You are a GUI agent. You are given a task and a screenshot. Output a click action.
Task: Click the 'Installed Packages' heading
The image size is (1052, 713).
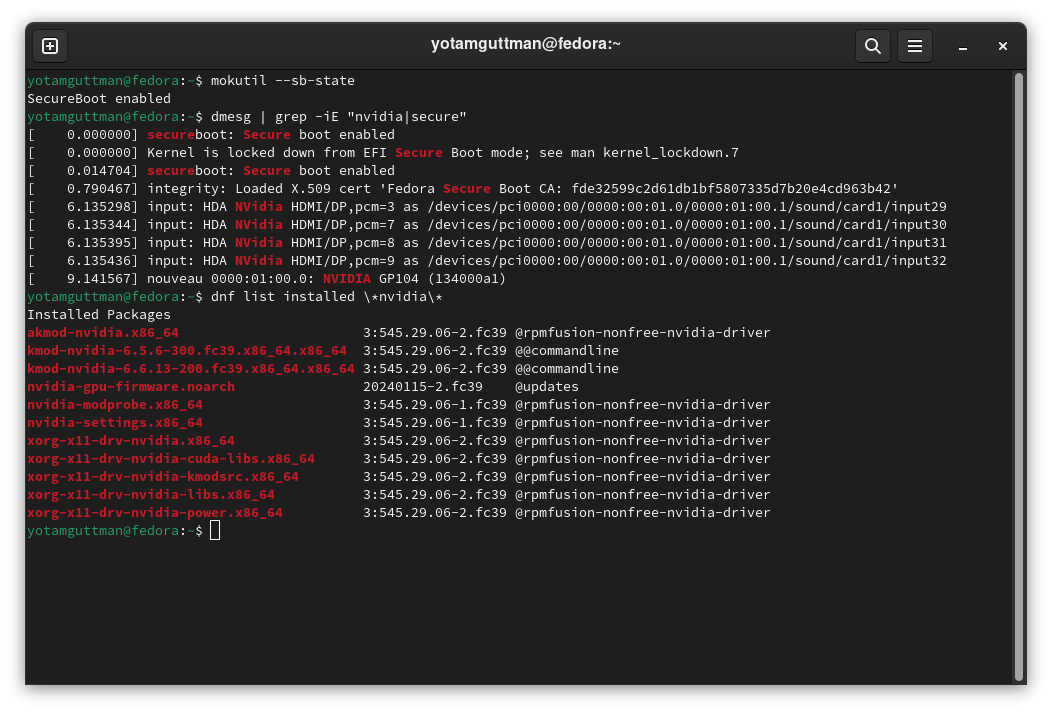pos(99,315)
